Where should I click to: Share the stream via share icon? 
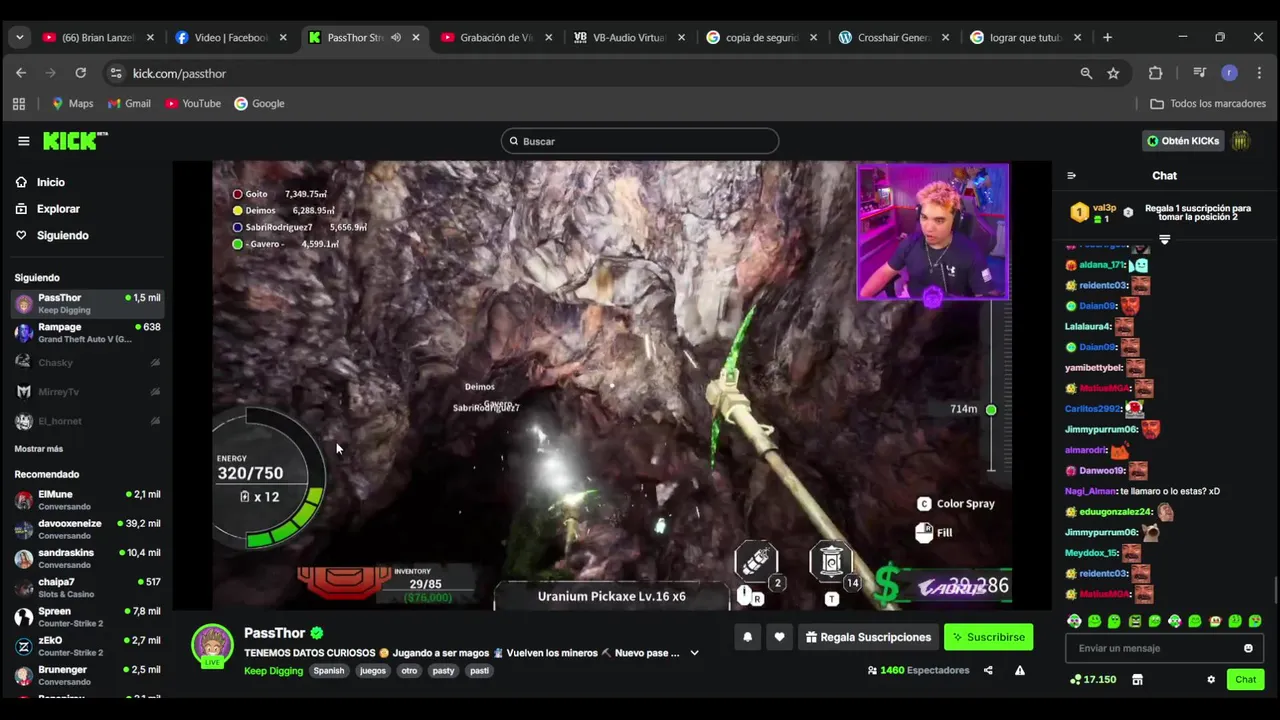[x=988, y=670]
